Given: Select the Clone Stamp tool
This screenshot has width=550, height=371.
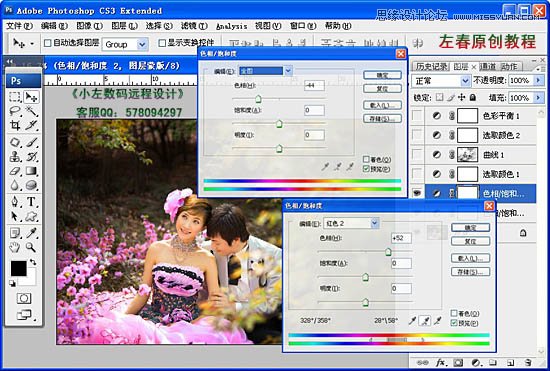Looking at the screenshot, I should click(x=15, y=156).
